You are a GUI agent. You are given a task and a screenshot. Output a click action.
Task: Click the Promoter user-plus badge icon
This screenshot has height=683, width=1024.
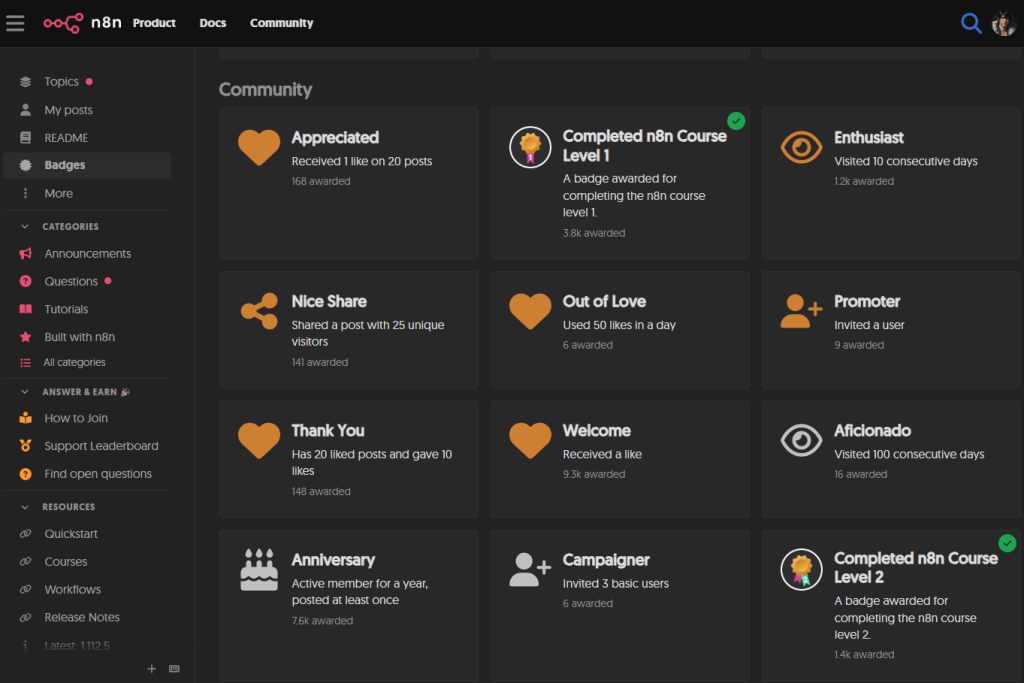(x=801, y=311)
